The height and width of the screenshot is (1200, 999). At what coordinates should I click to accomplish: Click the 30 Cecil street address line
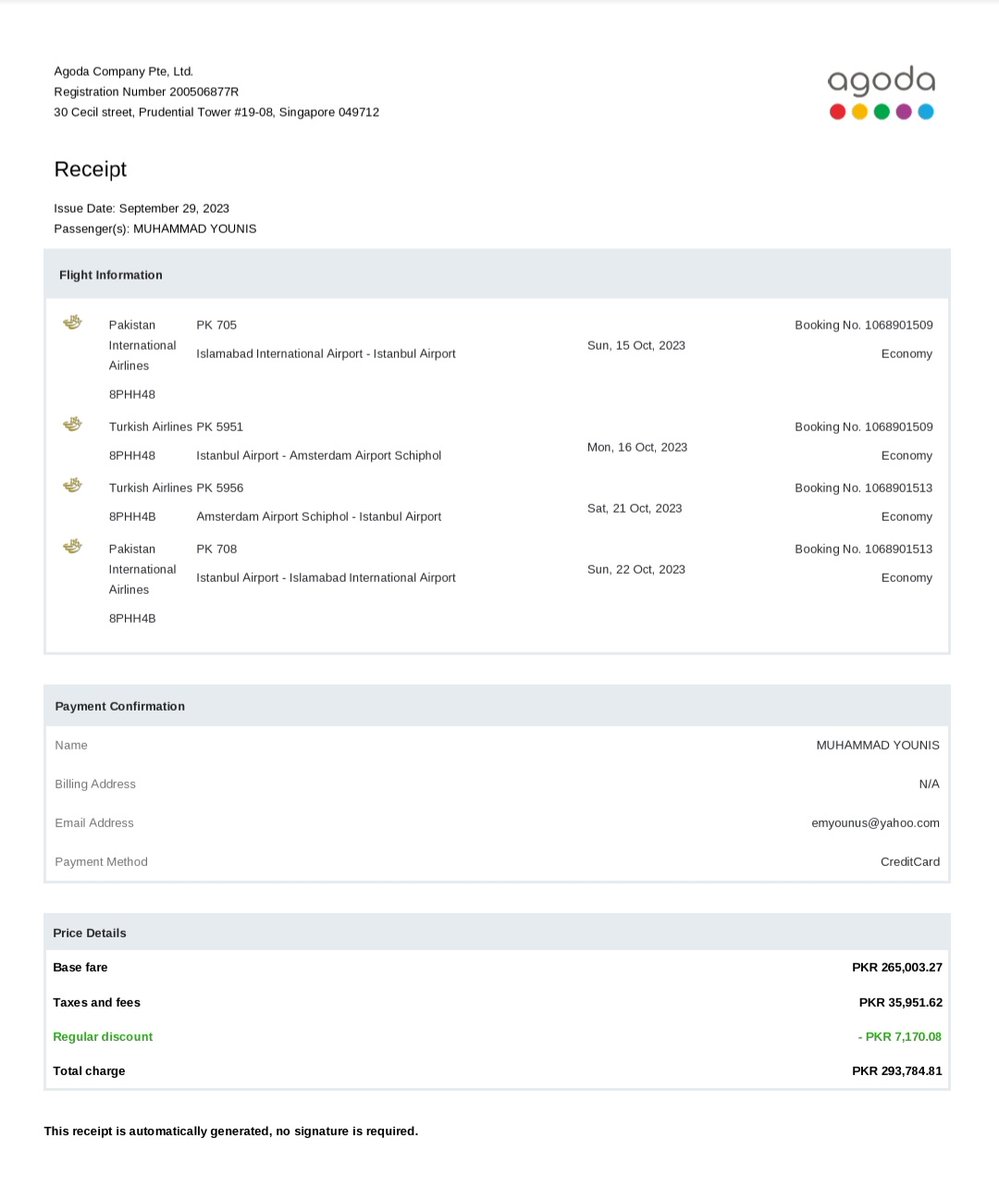point(216,112)
